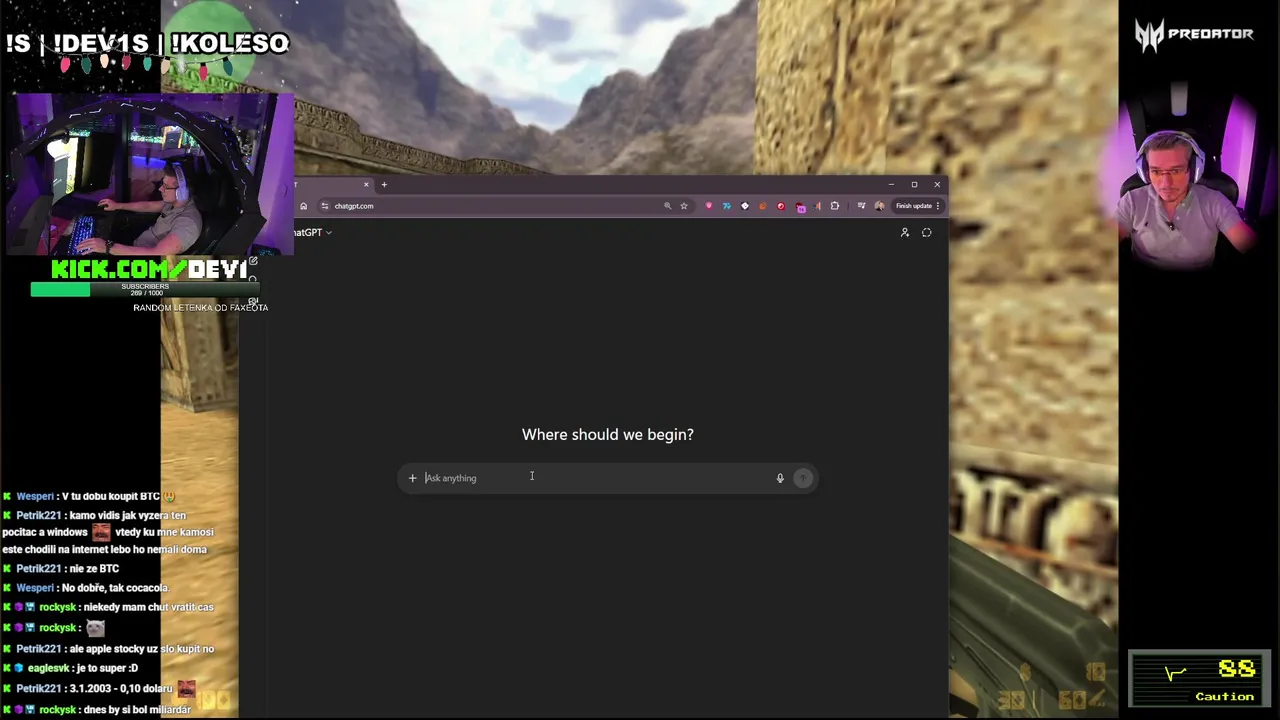
Task: Click the Predator logo overlay
Action: click(x=1194, y=35)
